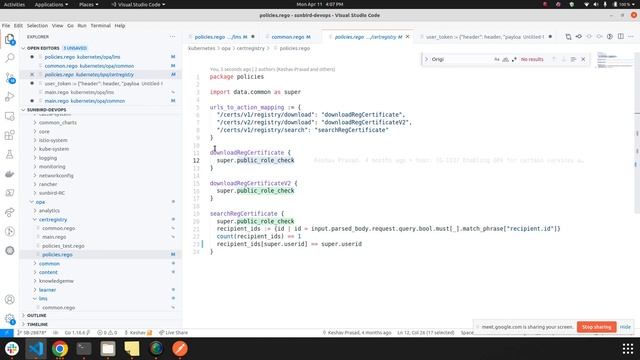Open the Accounts icon in activity bar
This screenshot has height=360, width=640.
[10, 299]
